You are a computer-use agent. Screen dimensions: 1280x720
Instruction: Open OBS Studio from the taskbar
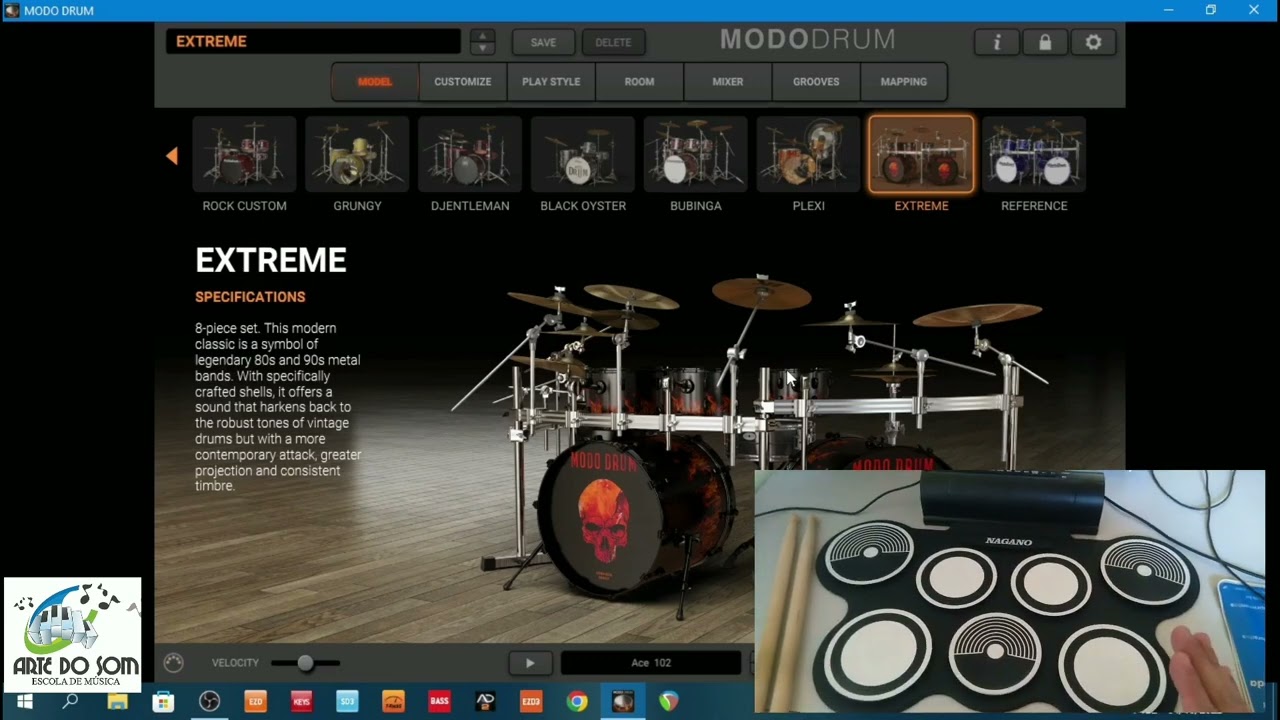tap(209, 701)
